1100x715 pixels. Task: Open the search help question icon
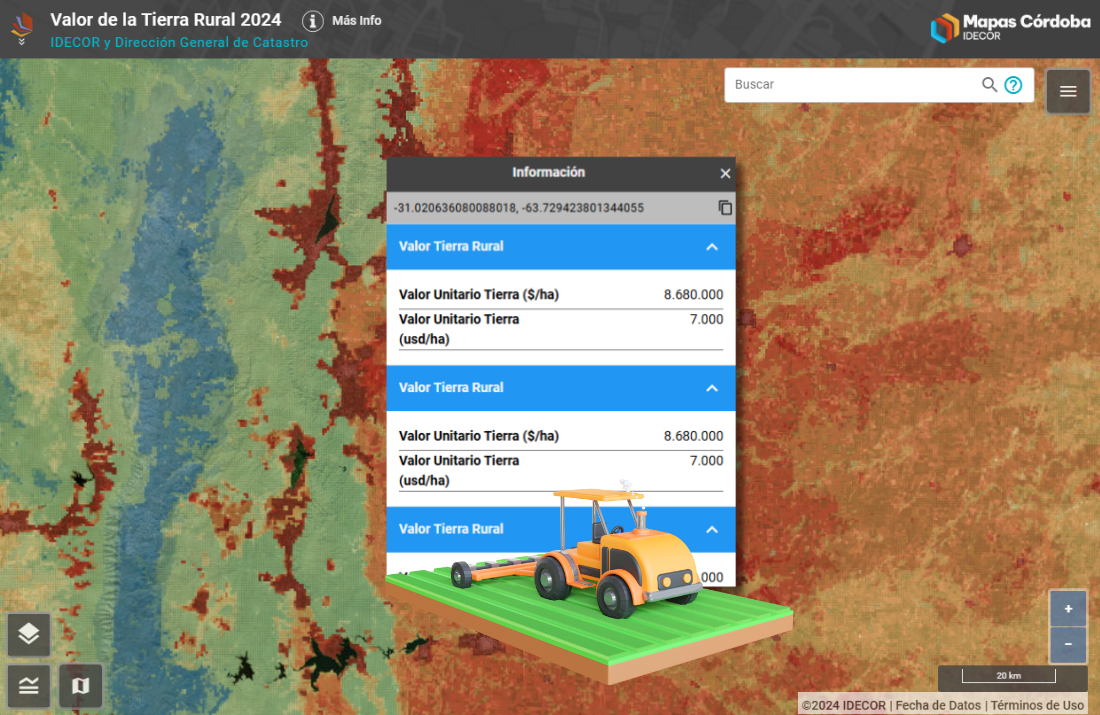click(1013, 85)
